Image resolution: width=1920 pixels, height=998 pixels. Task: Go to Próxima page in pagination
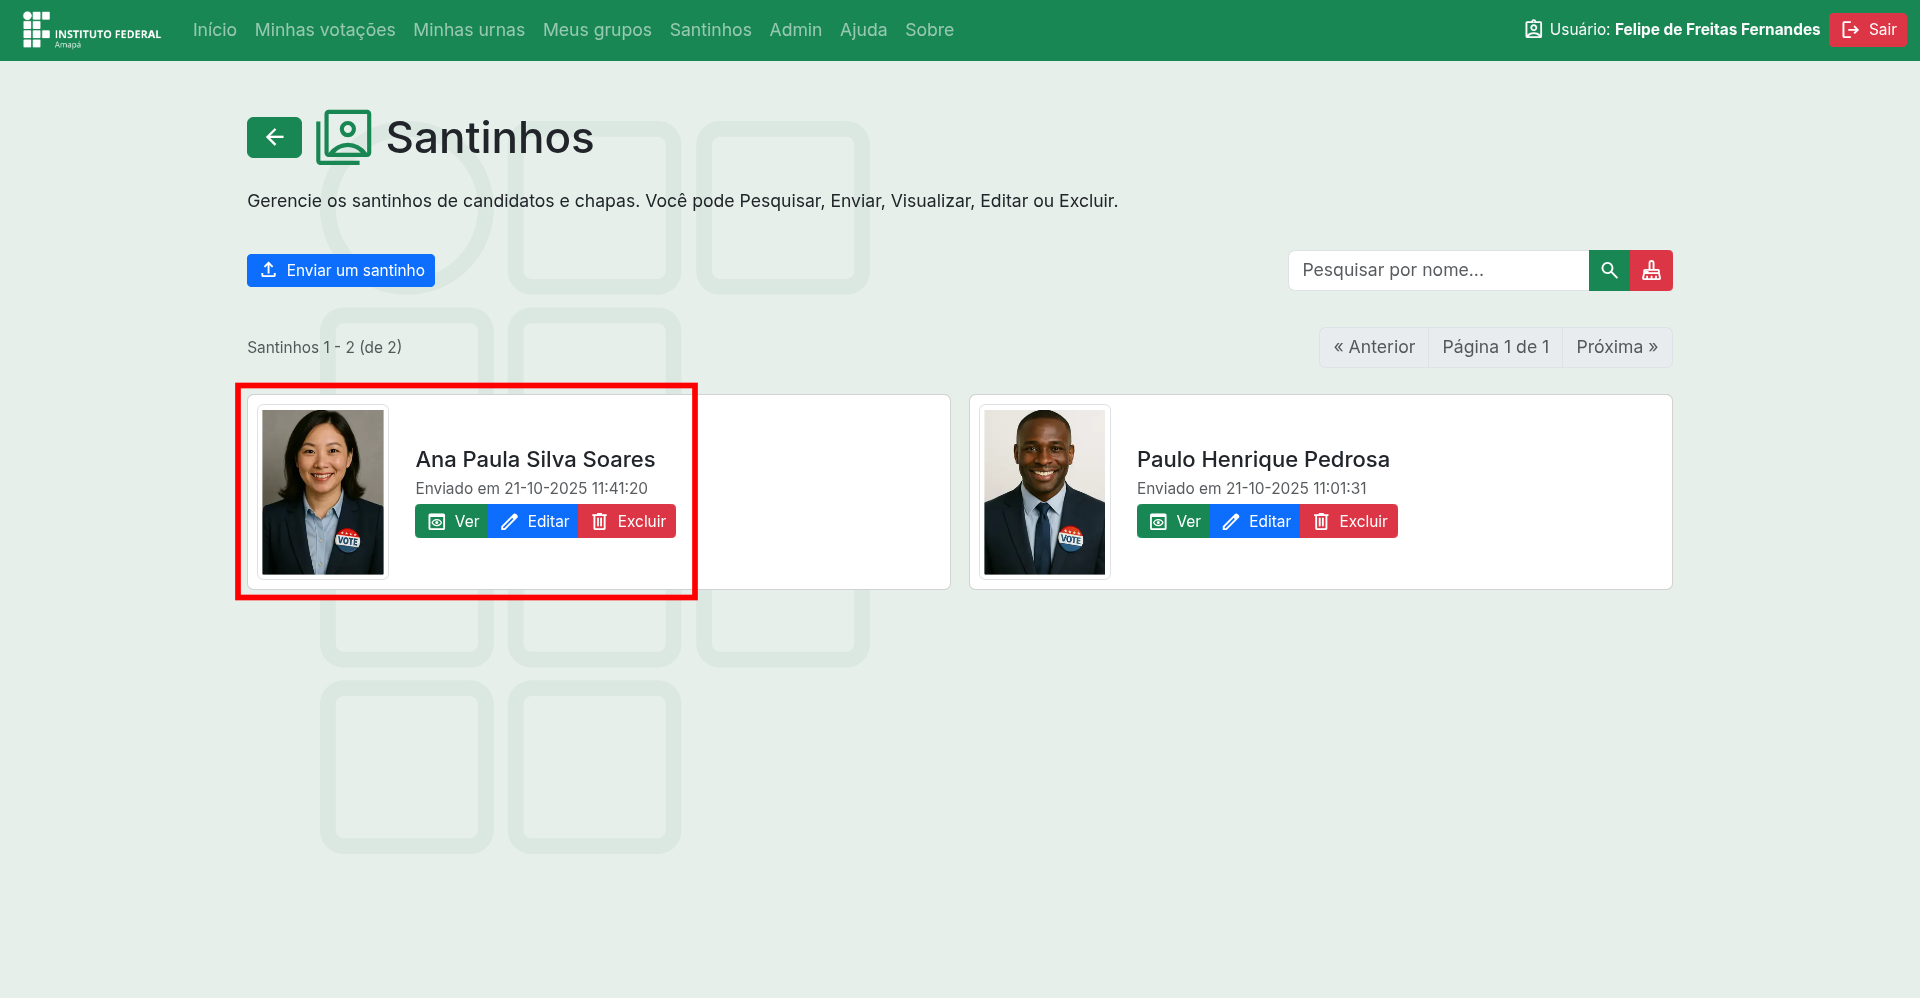1616,347
